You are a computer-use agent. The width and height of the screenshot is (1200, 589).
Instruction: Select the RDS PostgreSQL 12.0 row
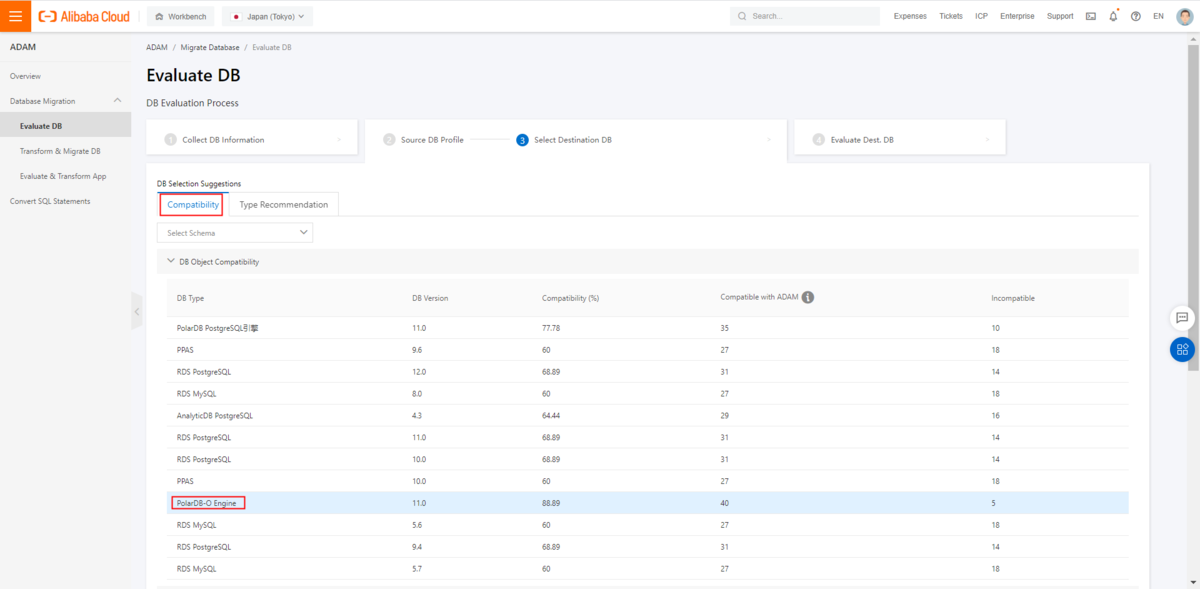tap(648, 372)
